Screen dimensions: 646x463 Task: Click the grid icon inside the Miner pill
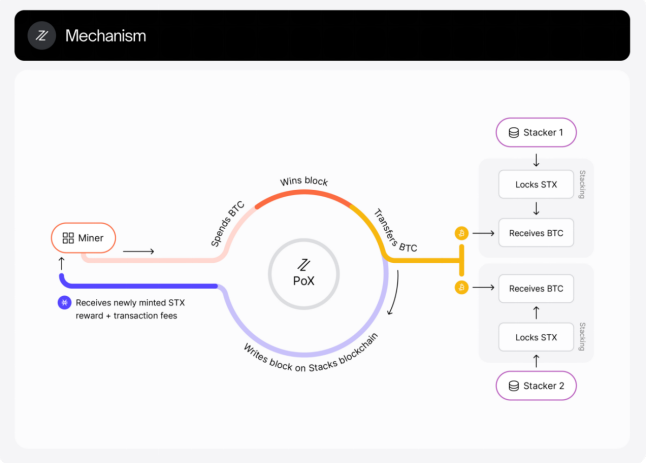pos(68,238)
